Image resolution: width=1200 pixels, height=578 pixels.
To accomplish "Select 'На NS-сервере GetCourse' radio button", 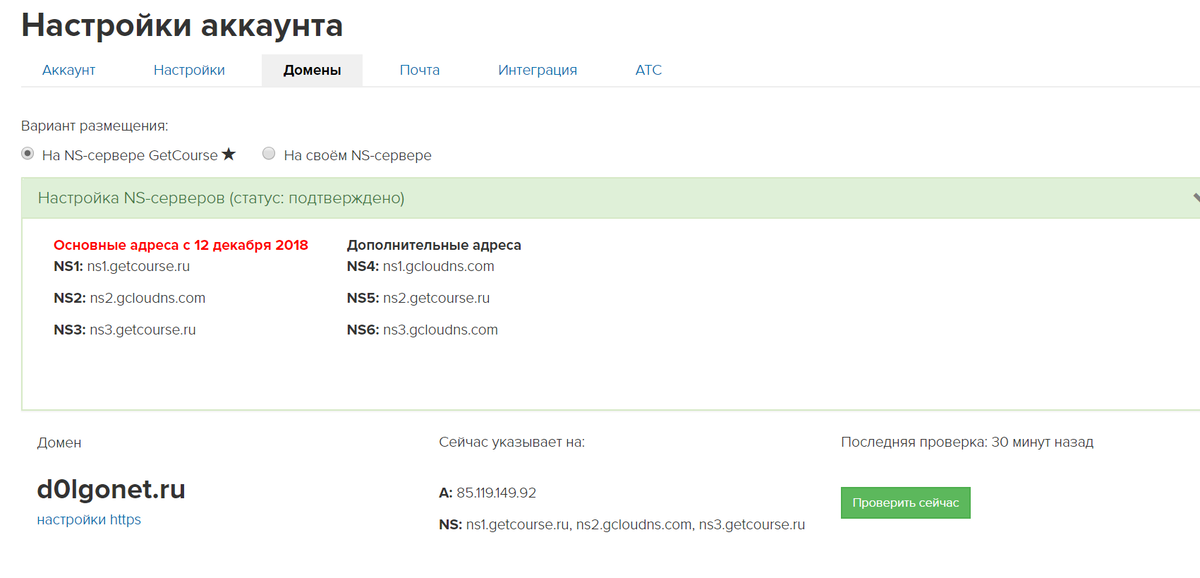I will [28, 154].
